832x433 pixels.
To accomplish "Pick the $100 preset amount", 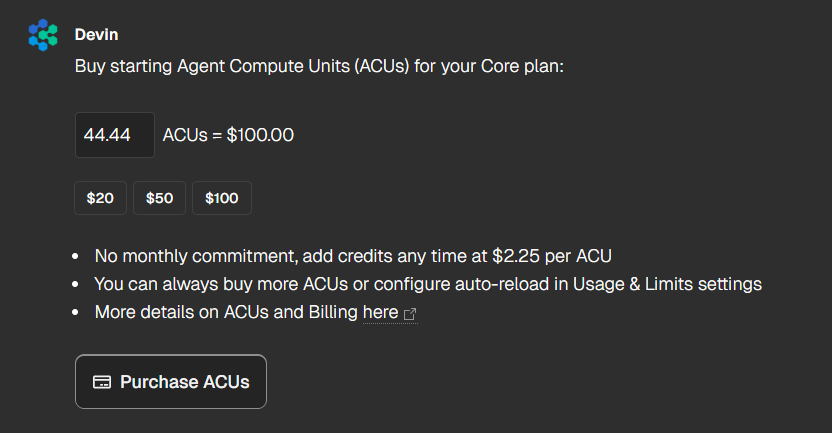I will tap(221, 198).
